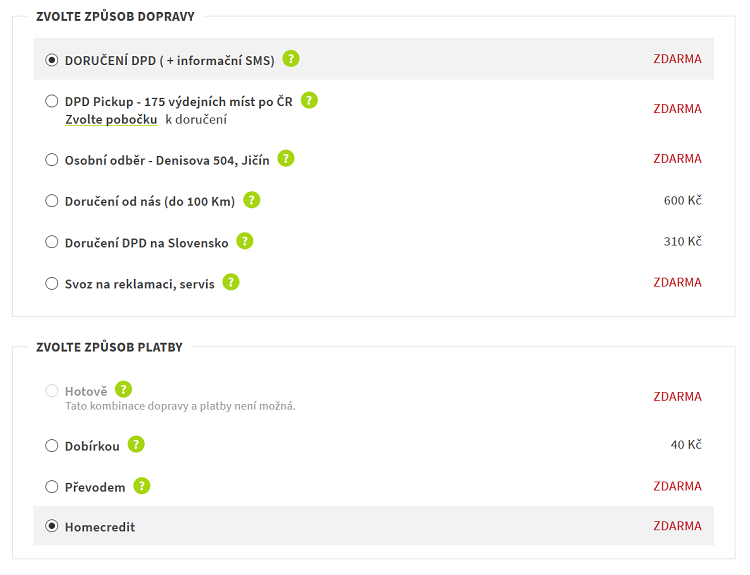Viewport: 750px width, 575px height.
Task: Click the Homecredit payment label
Action: [x=100, y=527]
